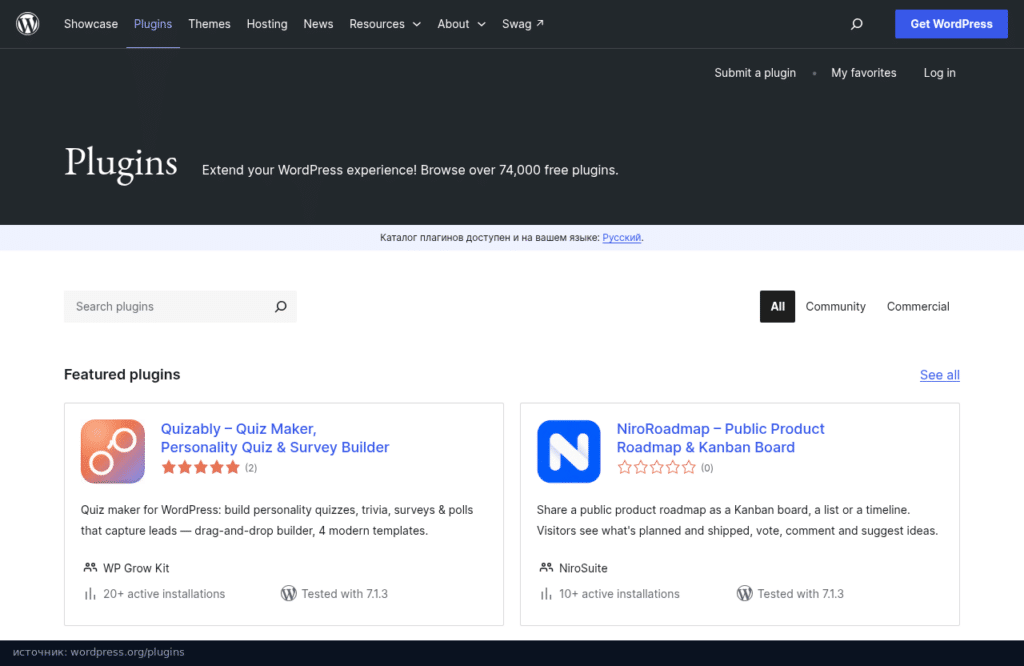Open the Hosting menu item

coord(267,24)
